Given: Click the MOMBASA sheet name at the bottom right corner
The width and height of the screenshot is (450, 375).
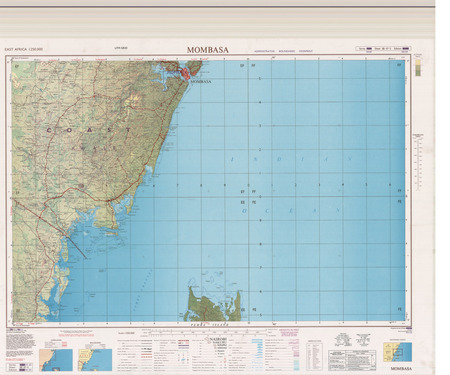Looking at the screenshot, I should [401, 369].
